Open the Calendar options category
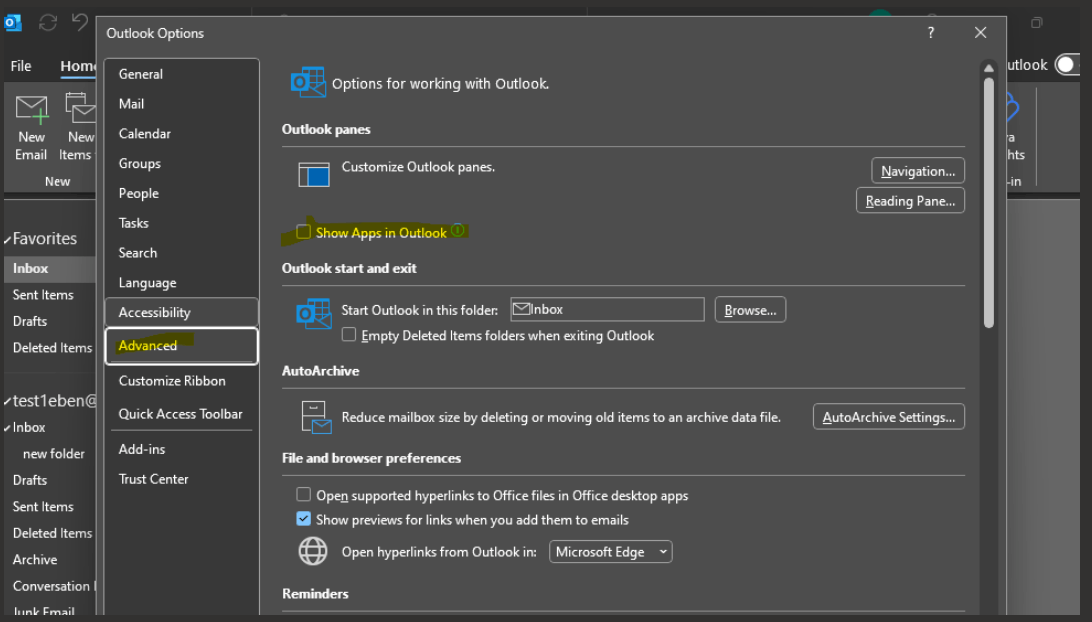 182,134
